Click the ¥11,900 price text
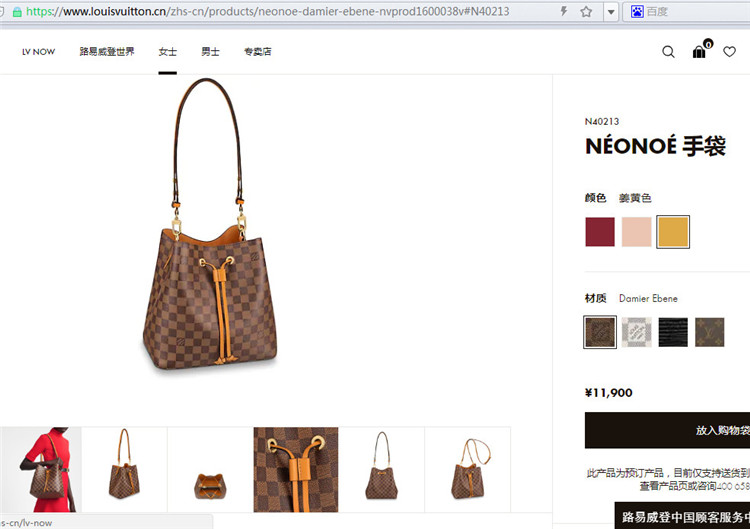 click(x=608, y=393)
